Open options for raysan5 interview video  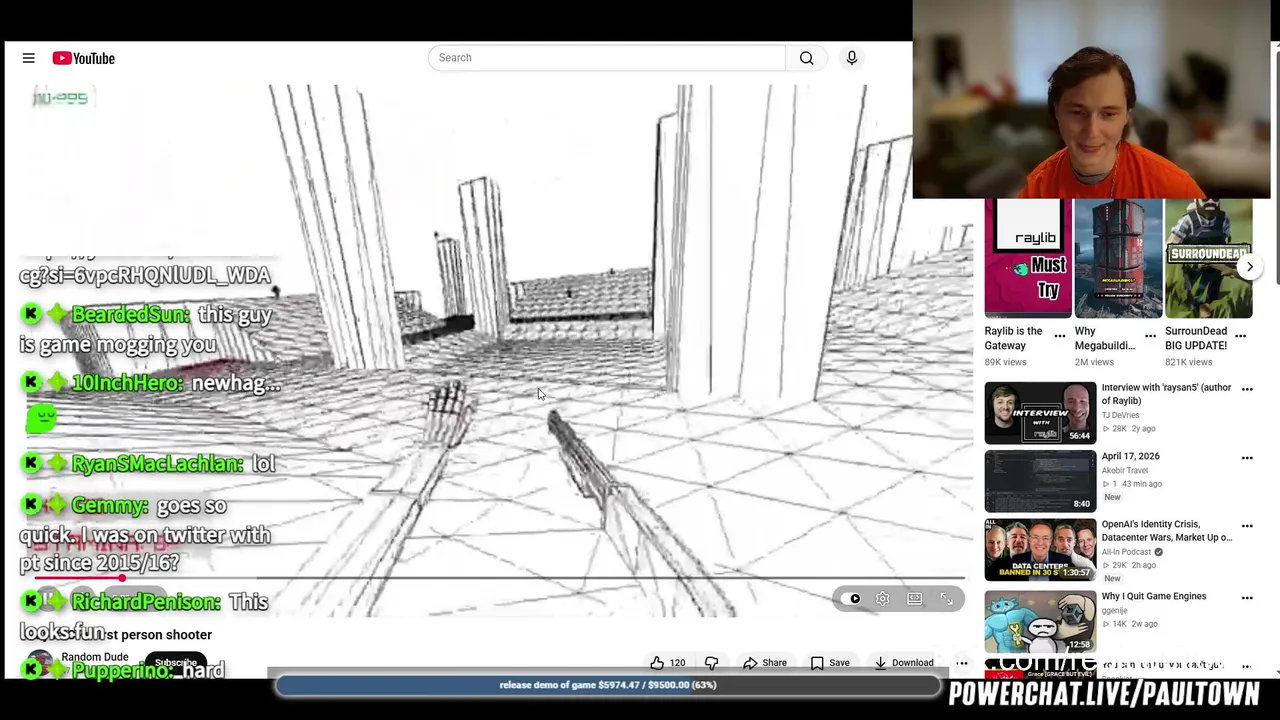[1247, 389]
